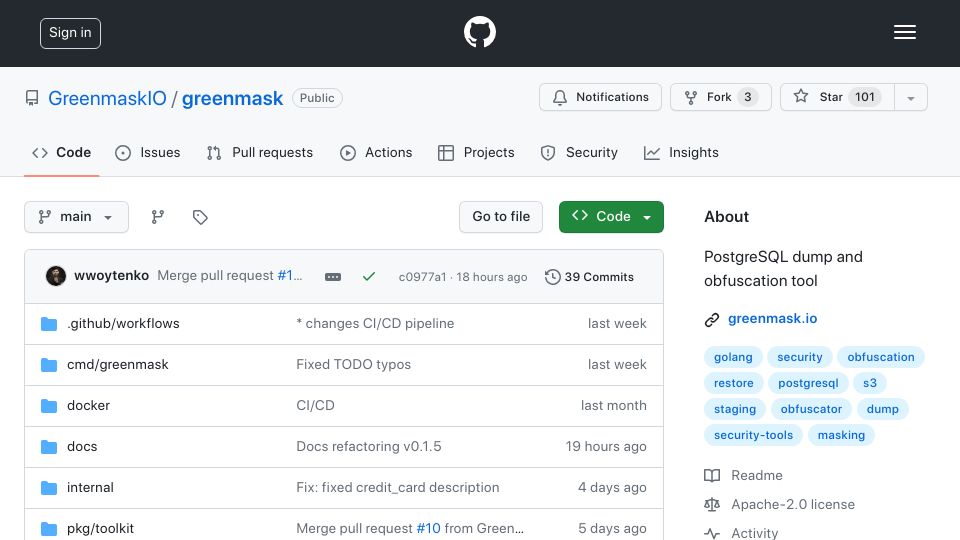Open the Projects tab

tap(476, 152)
